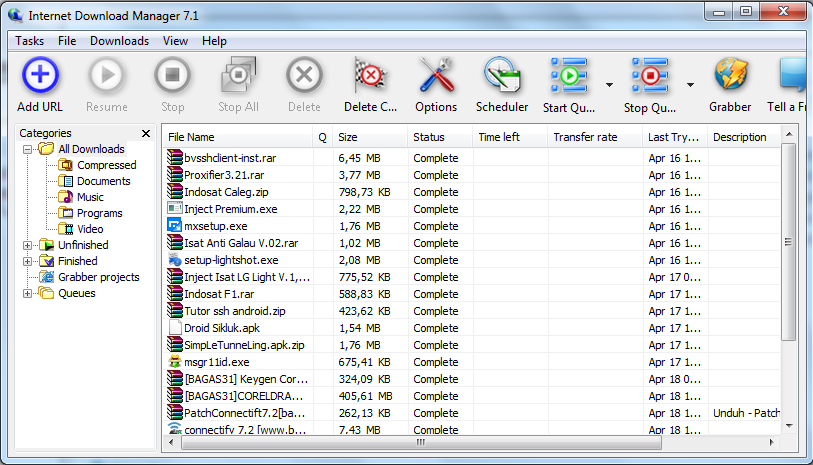813x465 pixels.
Task: Open the Downloads menu
Action: (119, 41)
